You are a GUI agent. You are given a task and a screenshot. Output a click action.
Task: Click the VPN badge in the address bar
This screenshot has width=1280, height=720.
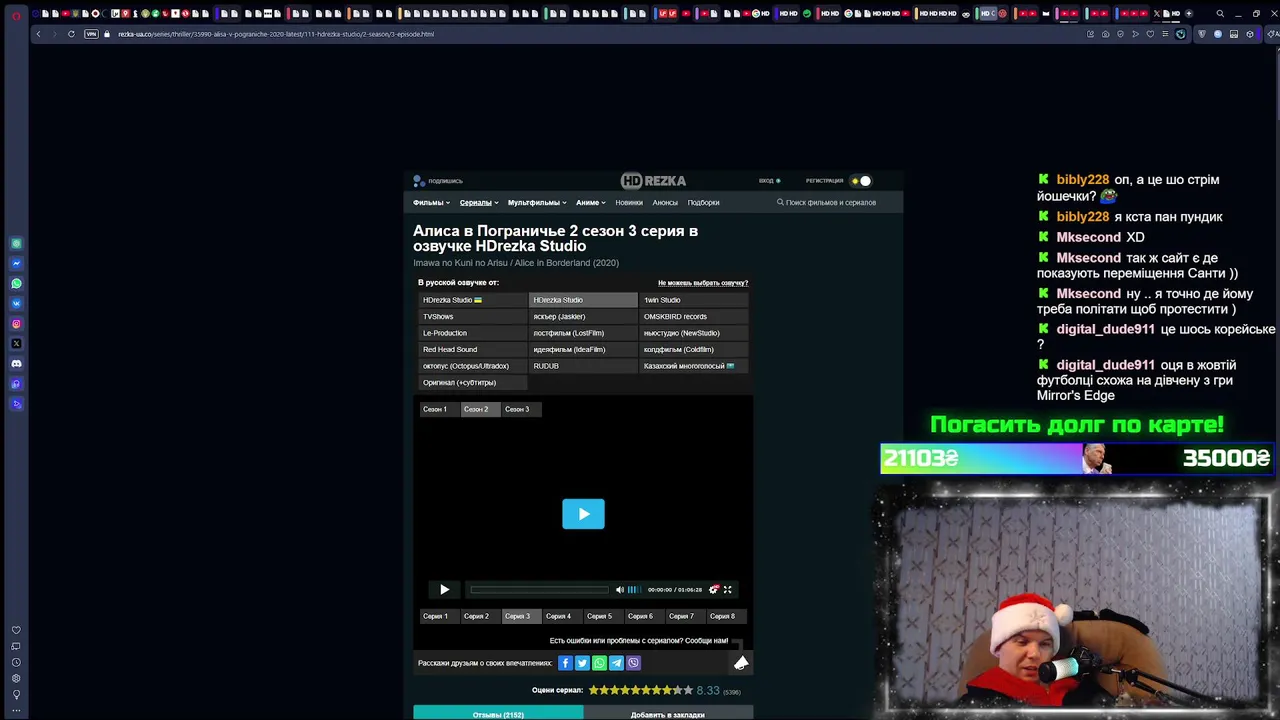[92, 34]
